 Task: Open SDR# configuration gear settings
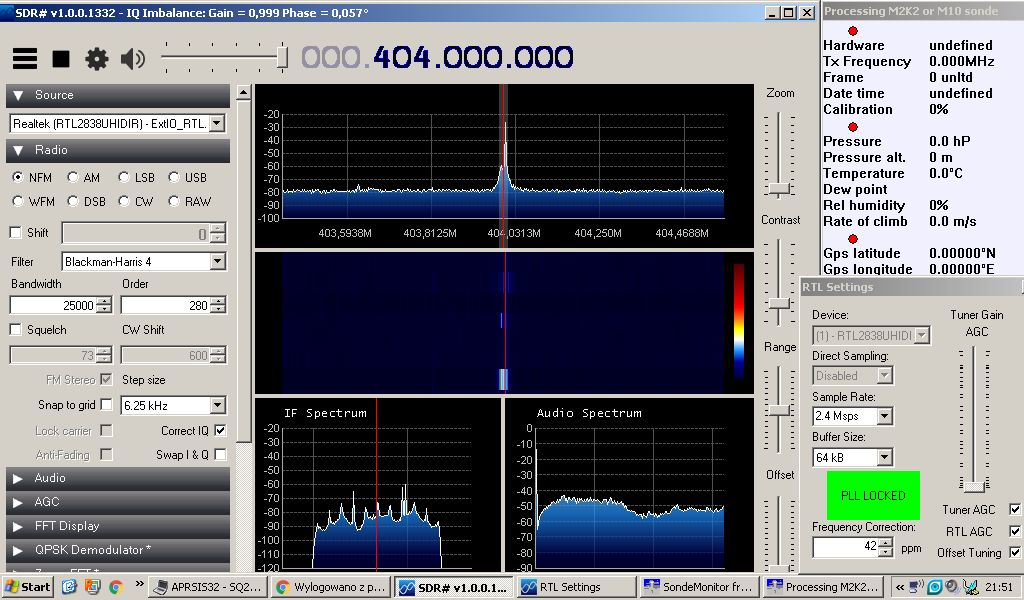pyautogui.click(x=97, y=59)
